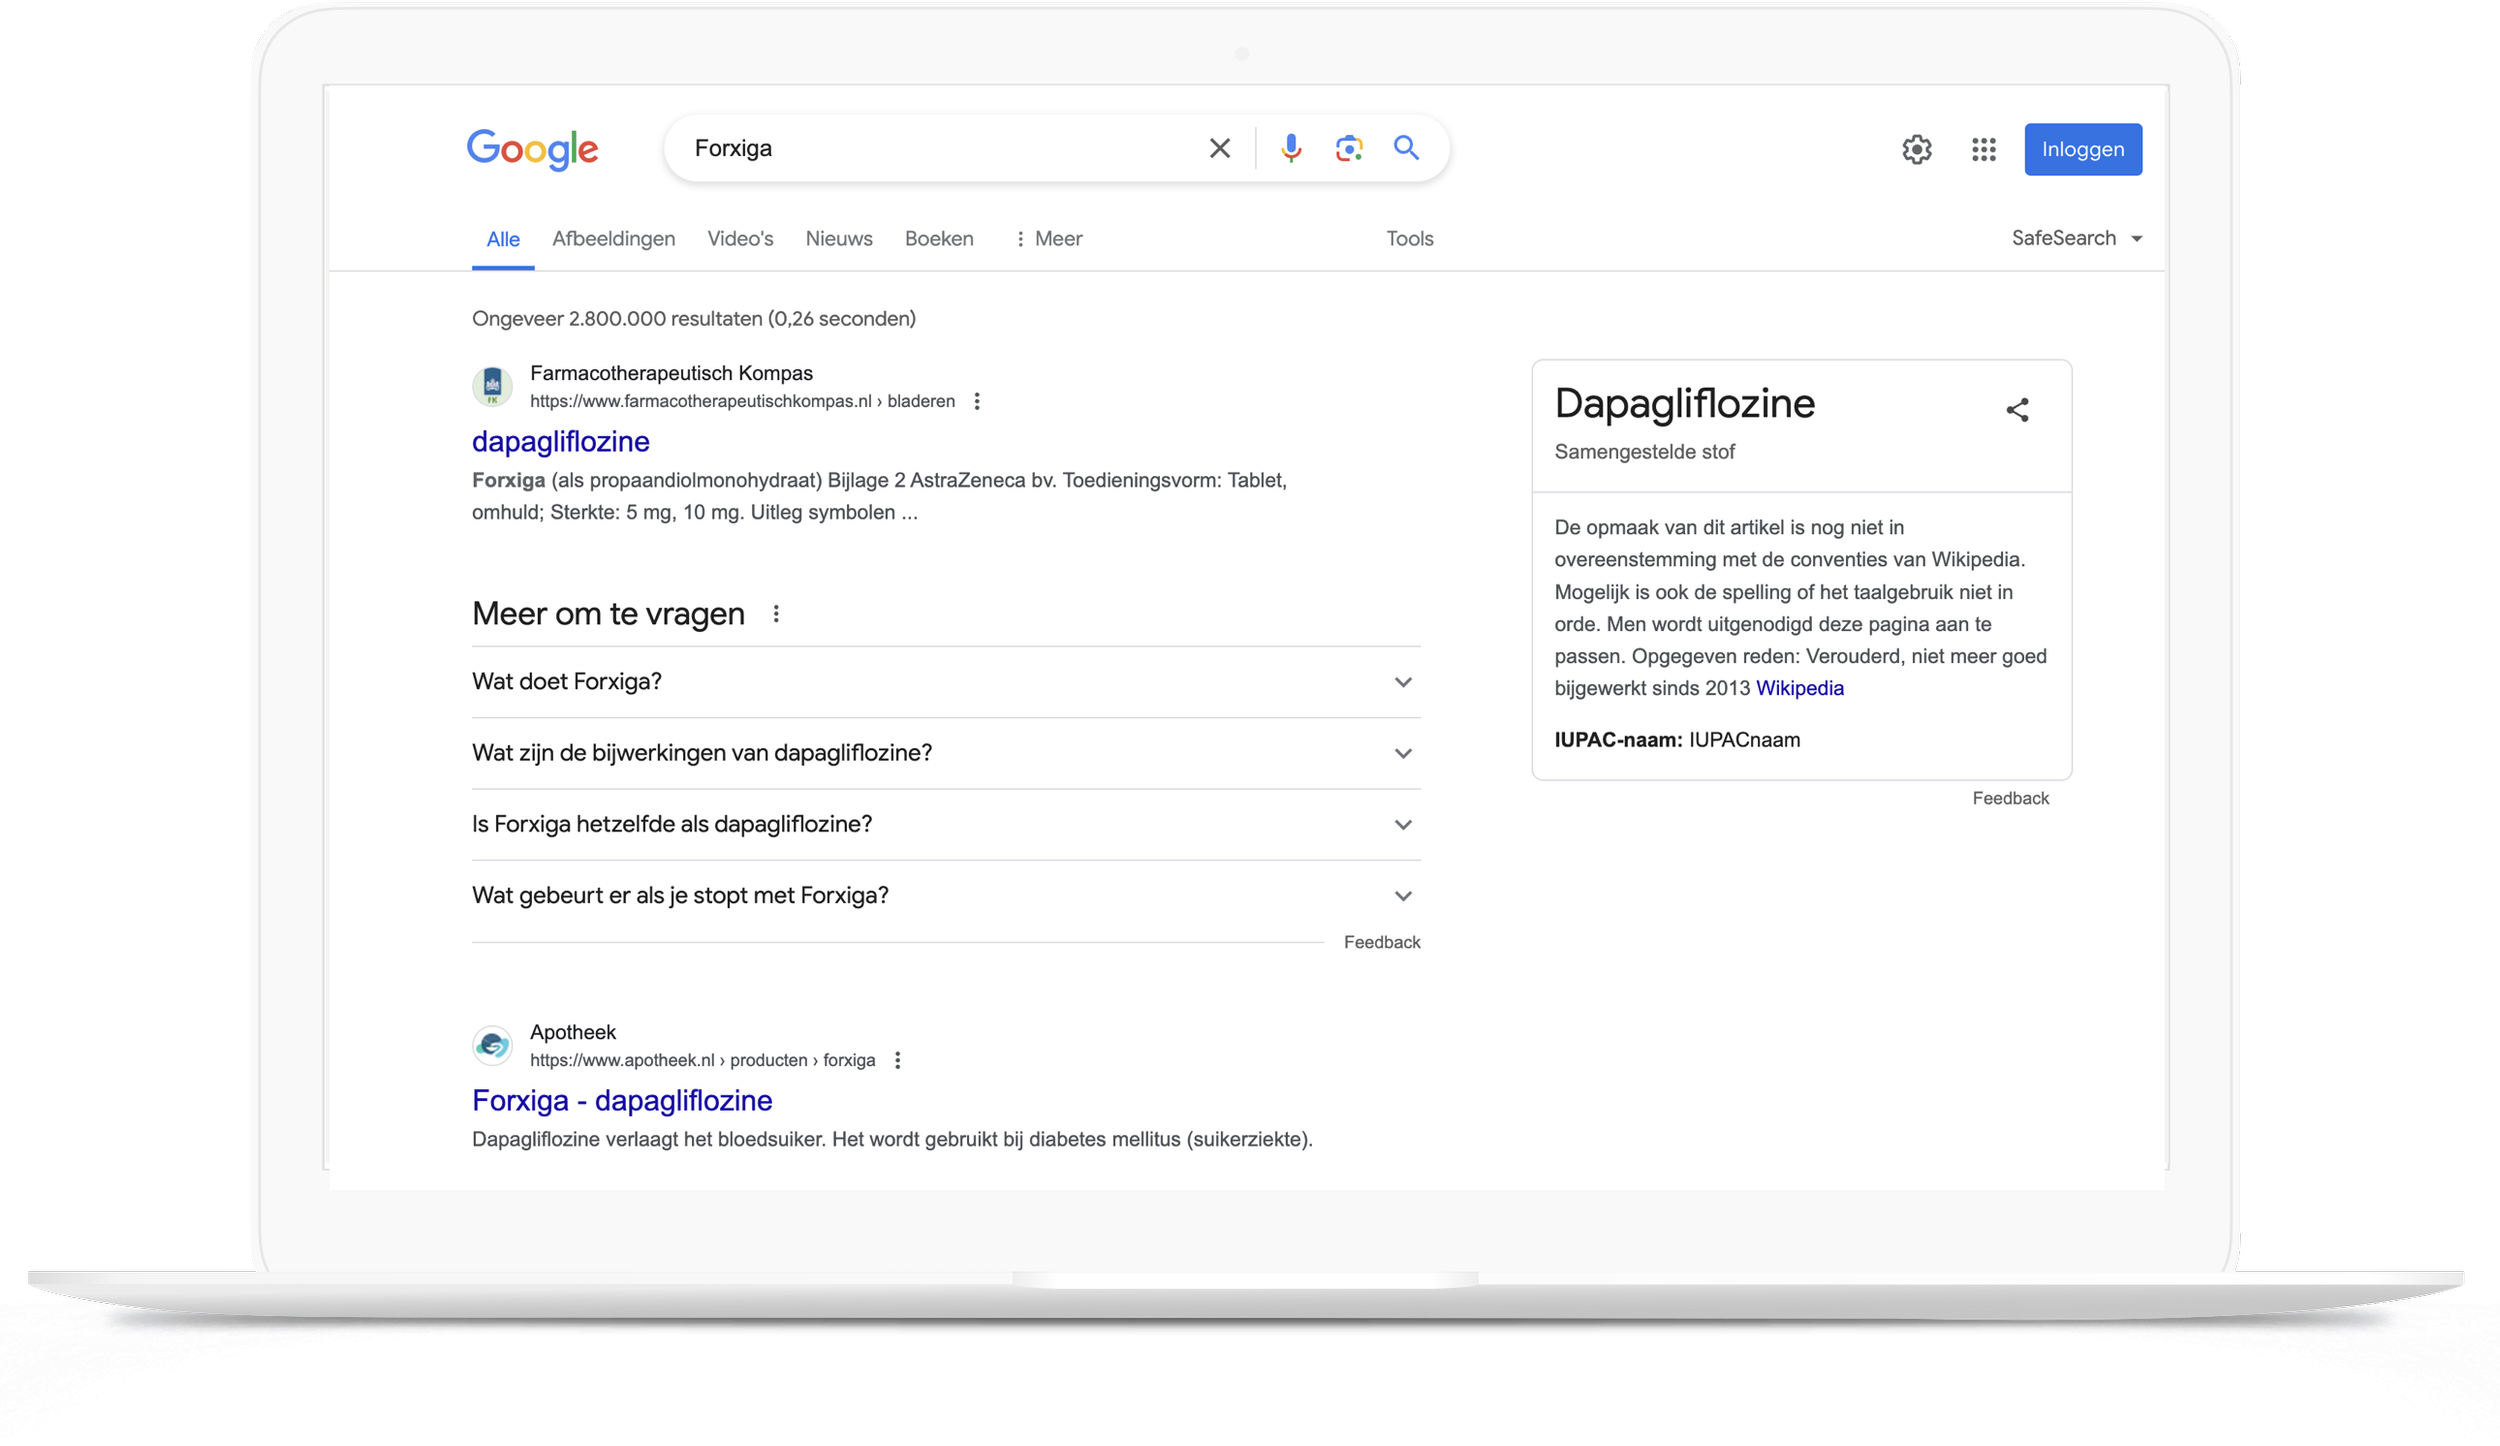This screenshot has height=1446, width=2500.
Task: Switch to the Afbeeldingen tab
Action: click(x=613, y=239)
